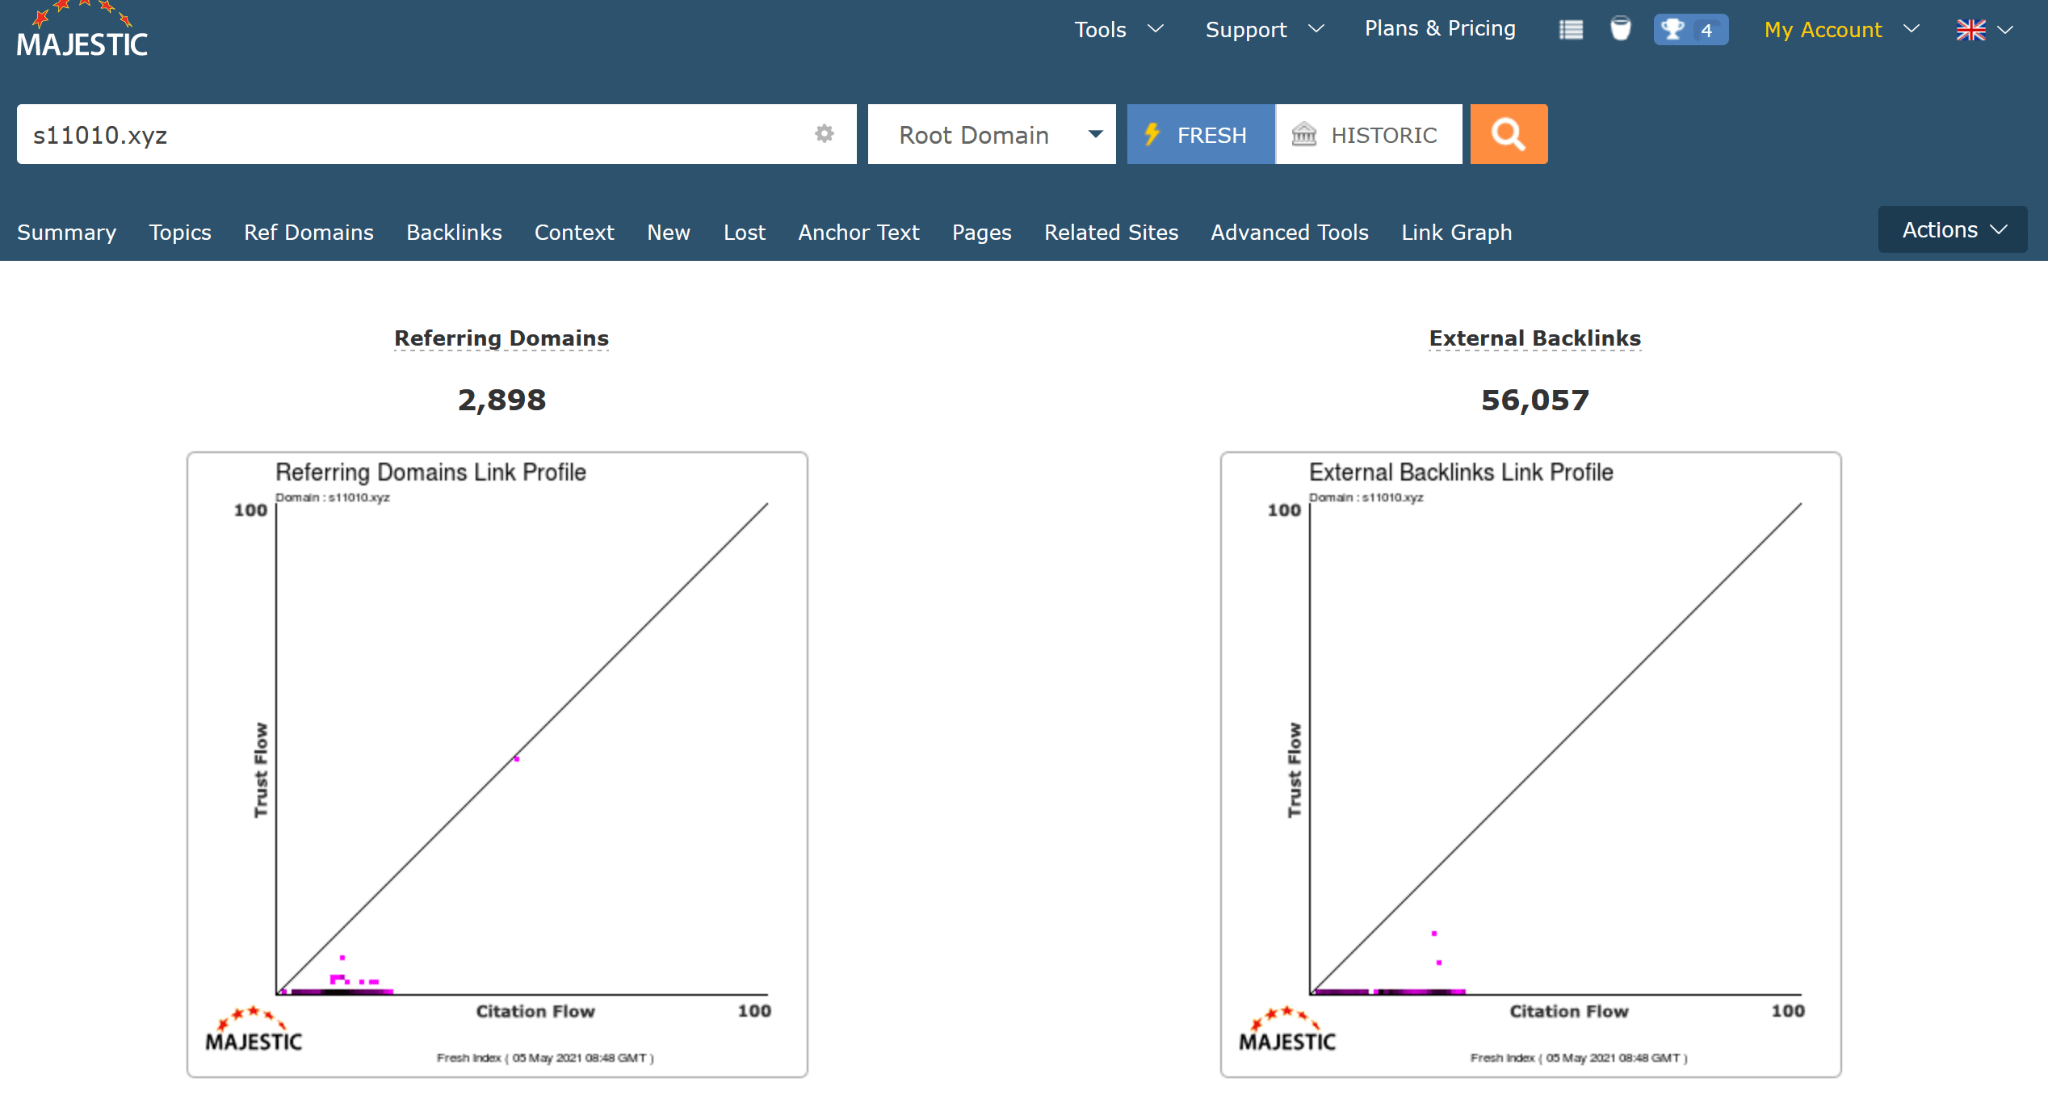Click the Majestic logo in header
Image resolution: width=2048 pixels, height=1105 pixels.
point(82,31)
